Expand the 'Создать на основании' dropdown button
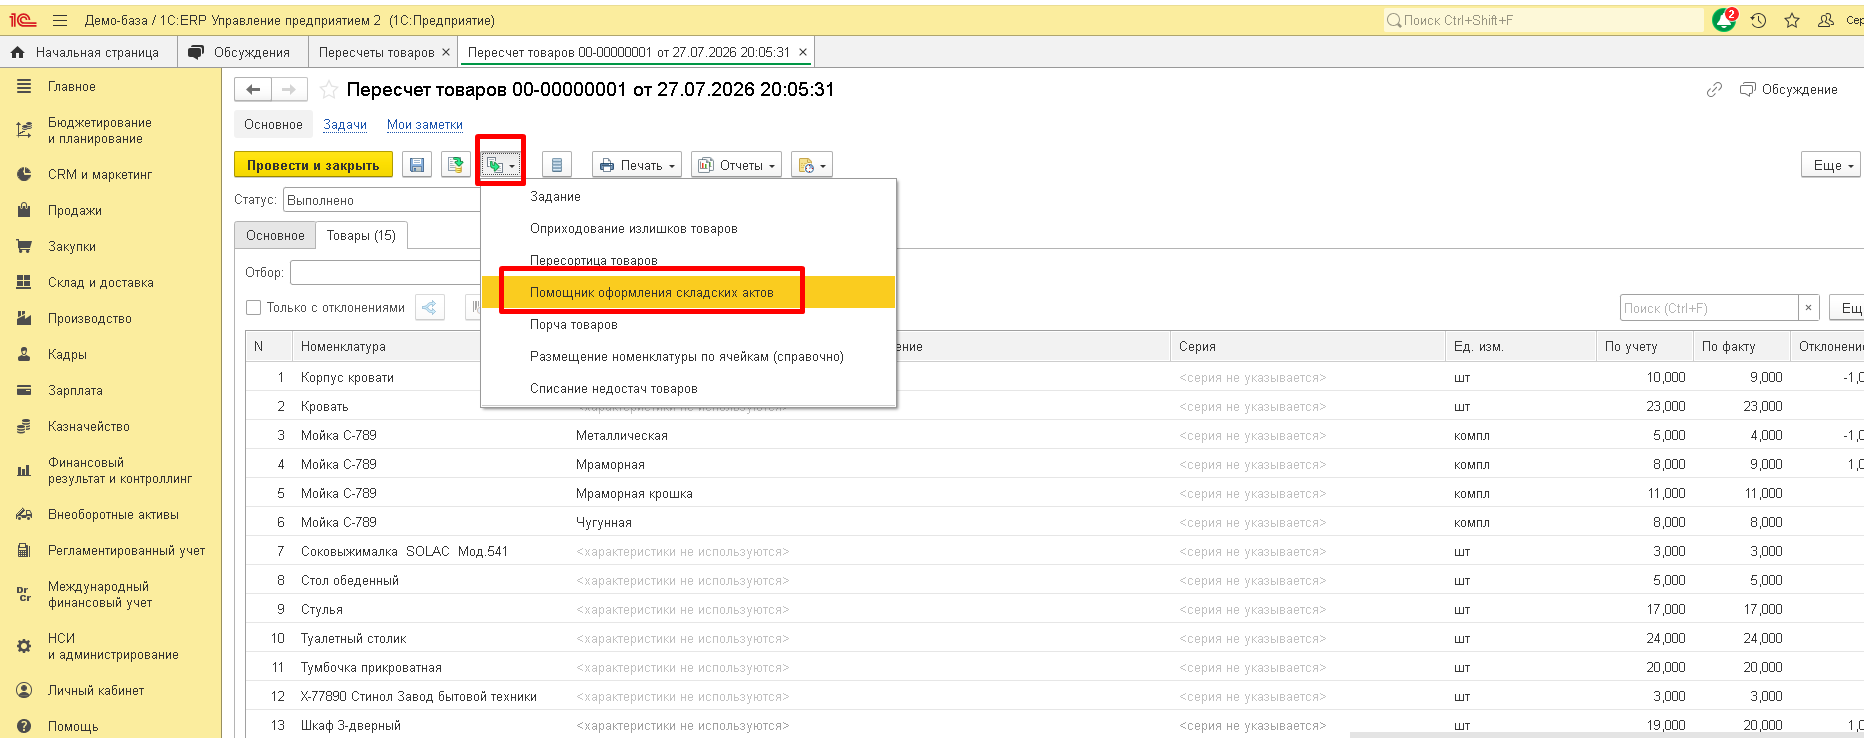 [500, 165]
